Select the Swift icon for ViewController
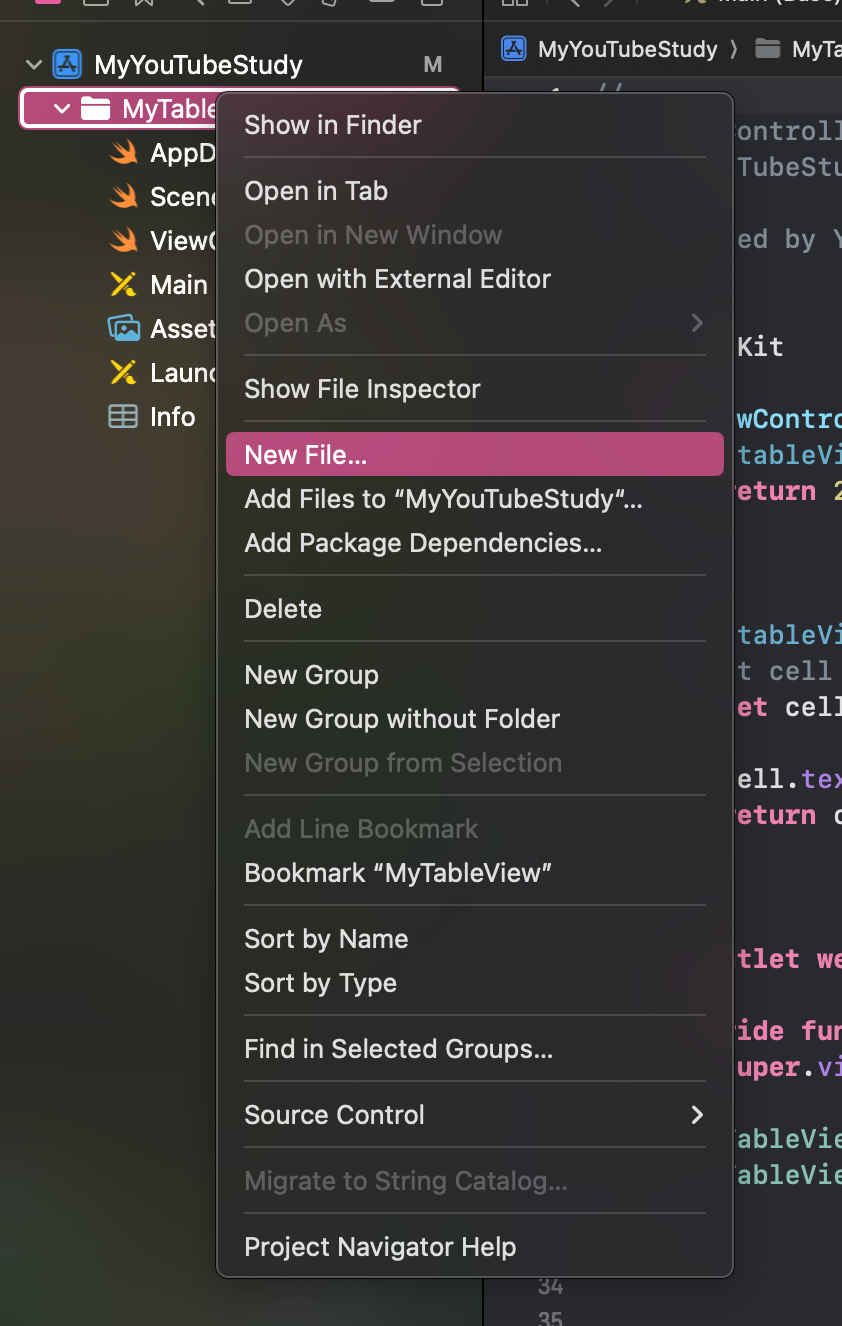This screenshot has width=842, height=1326. (x=123, y=240)
